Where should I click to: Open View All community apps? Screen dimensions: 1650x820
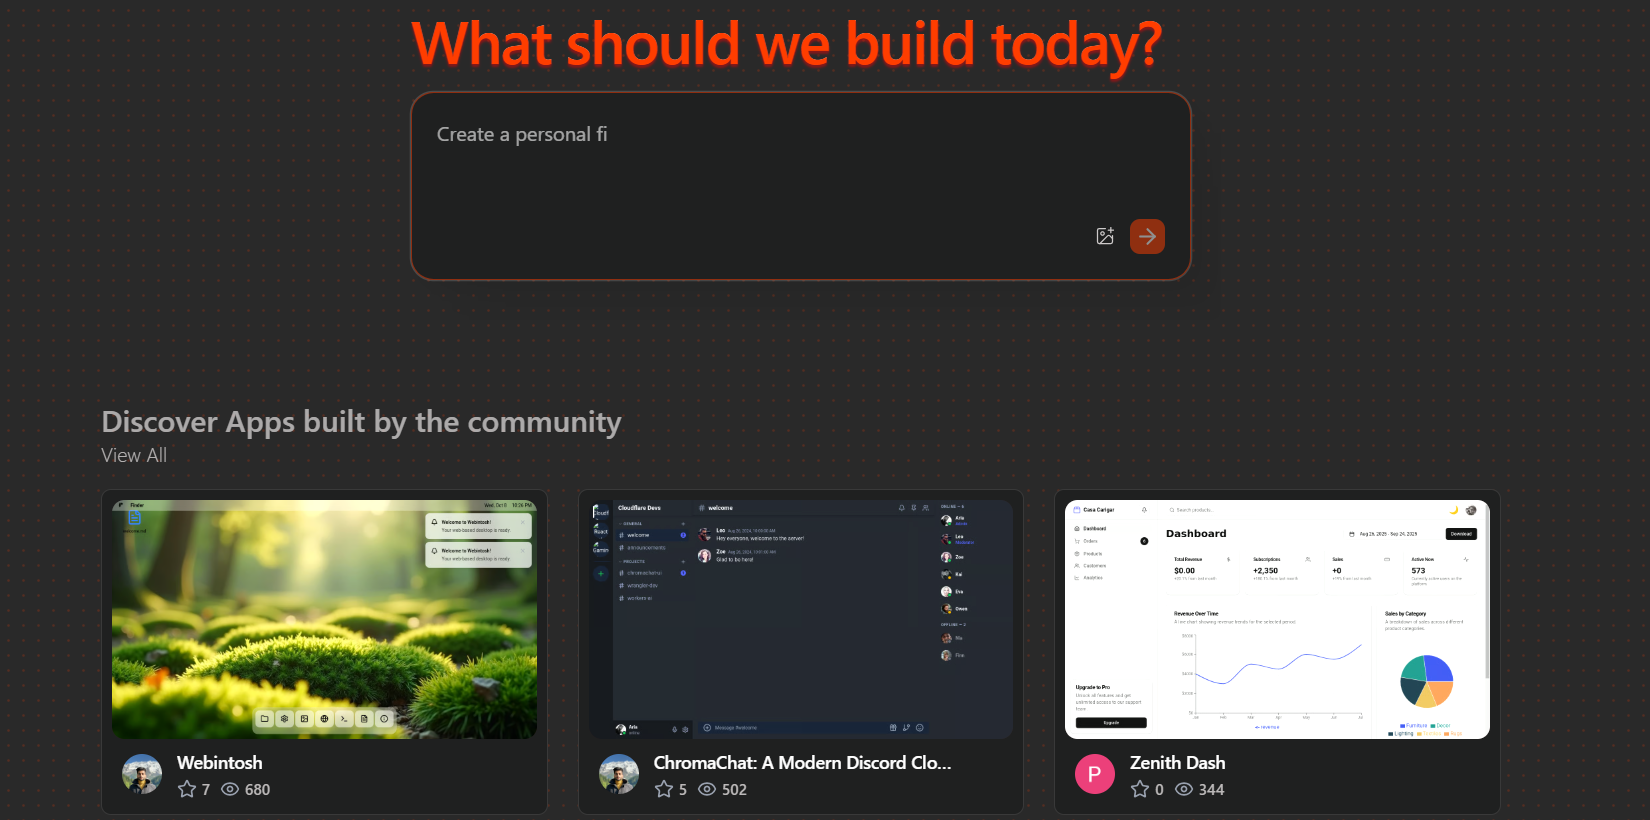[134, 455]
